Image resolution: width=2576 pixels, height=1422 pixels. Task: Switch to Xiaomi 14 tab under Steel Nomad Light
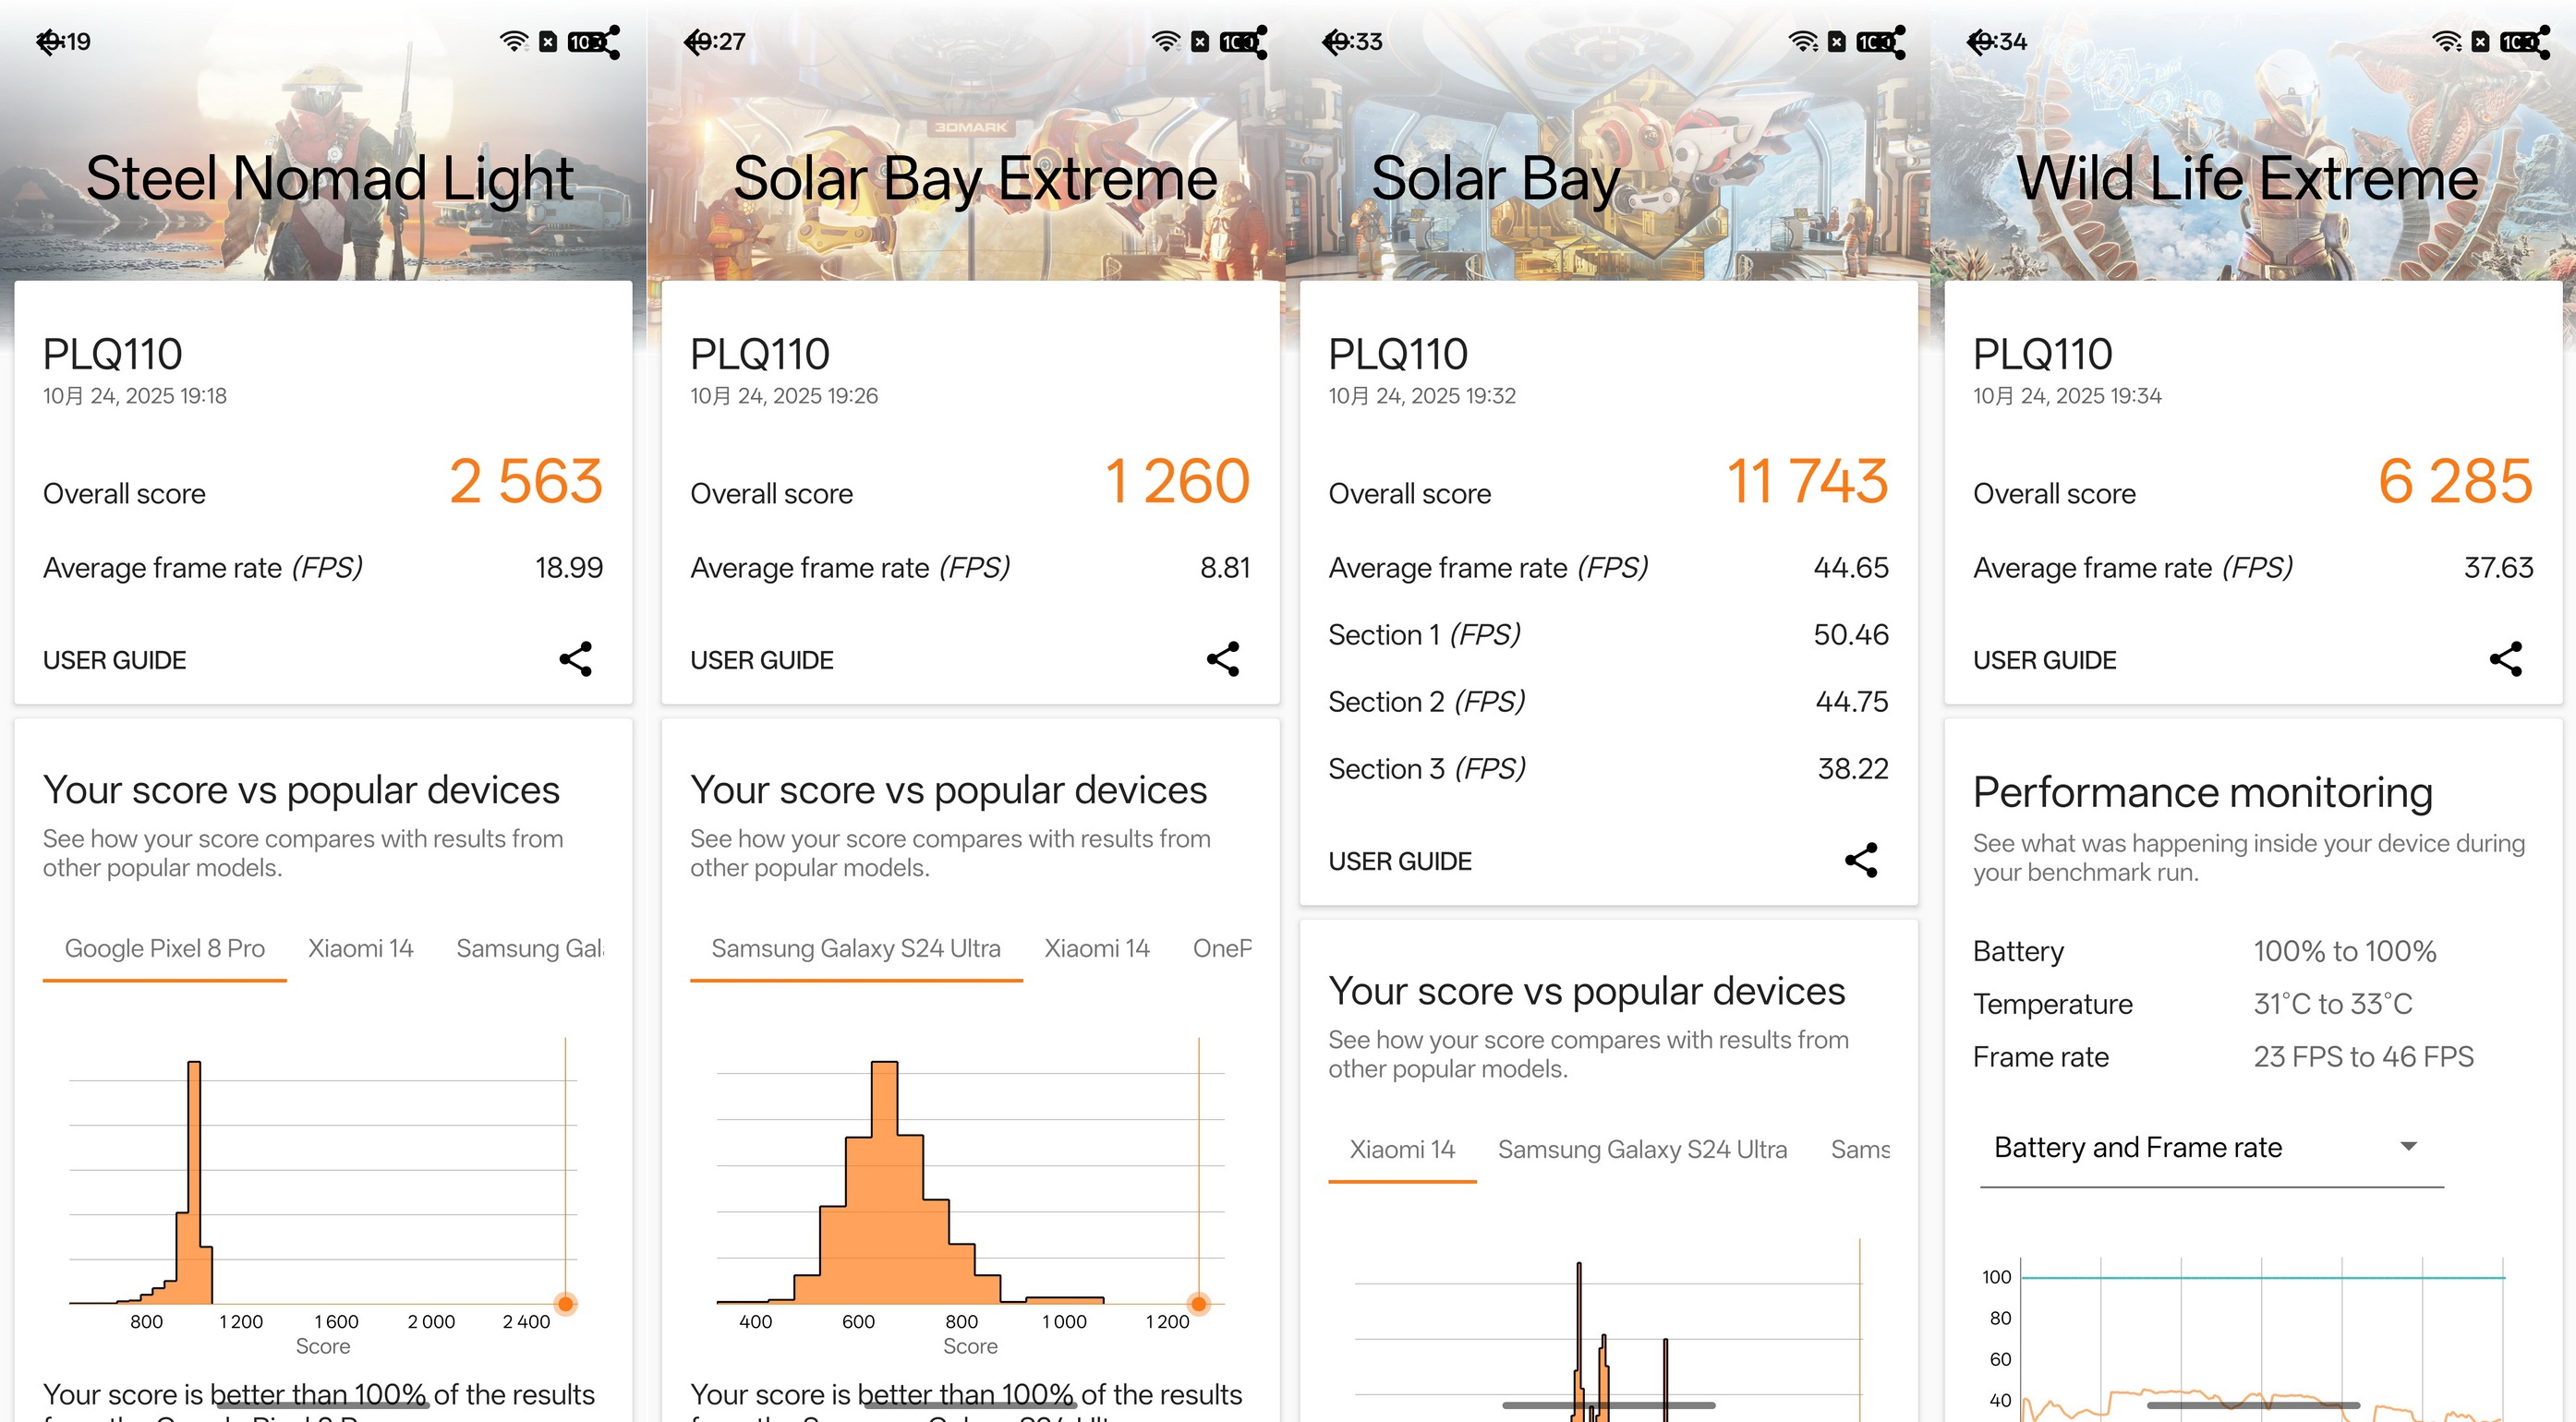(x=360, y=948)
